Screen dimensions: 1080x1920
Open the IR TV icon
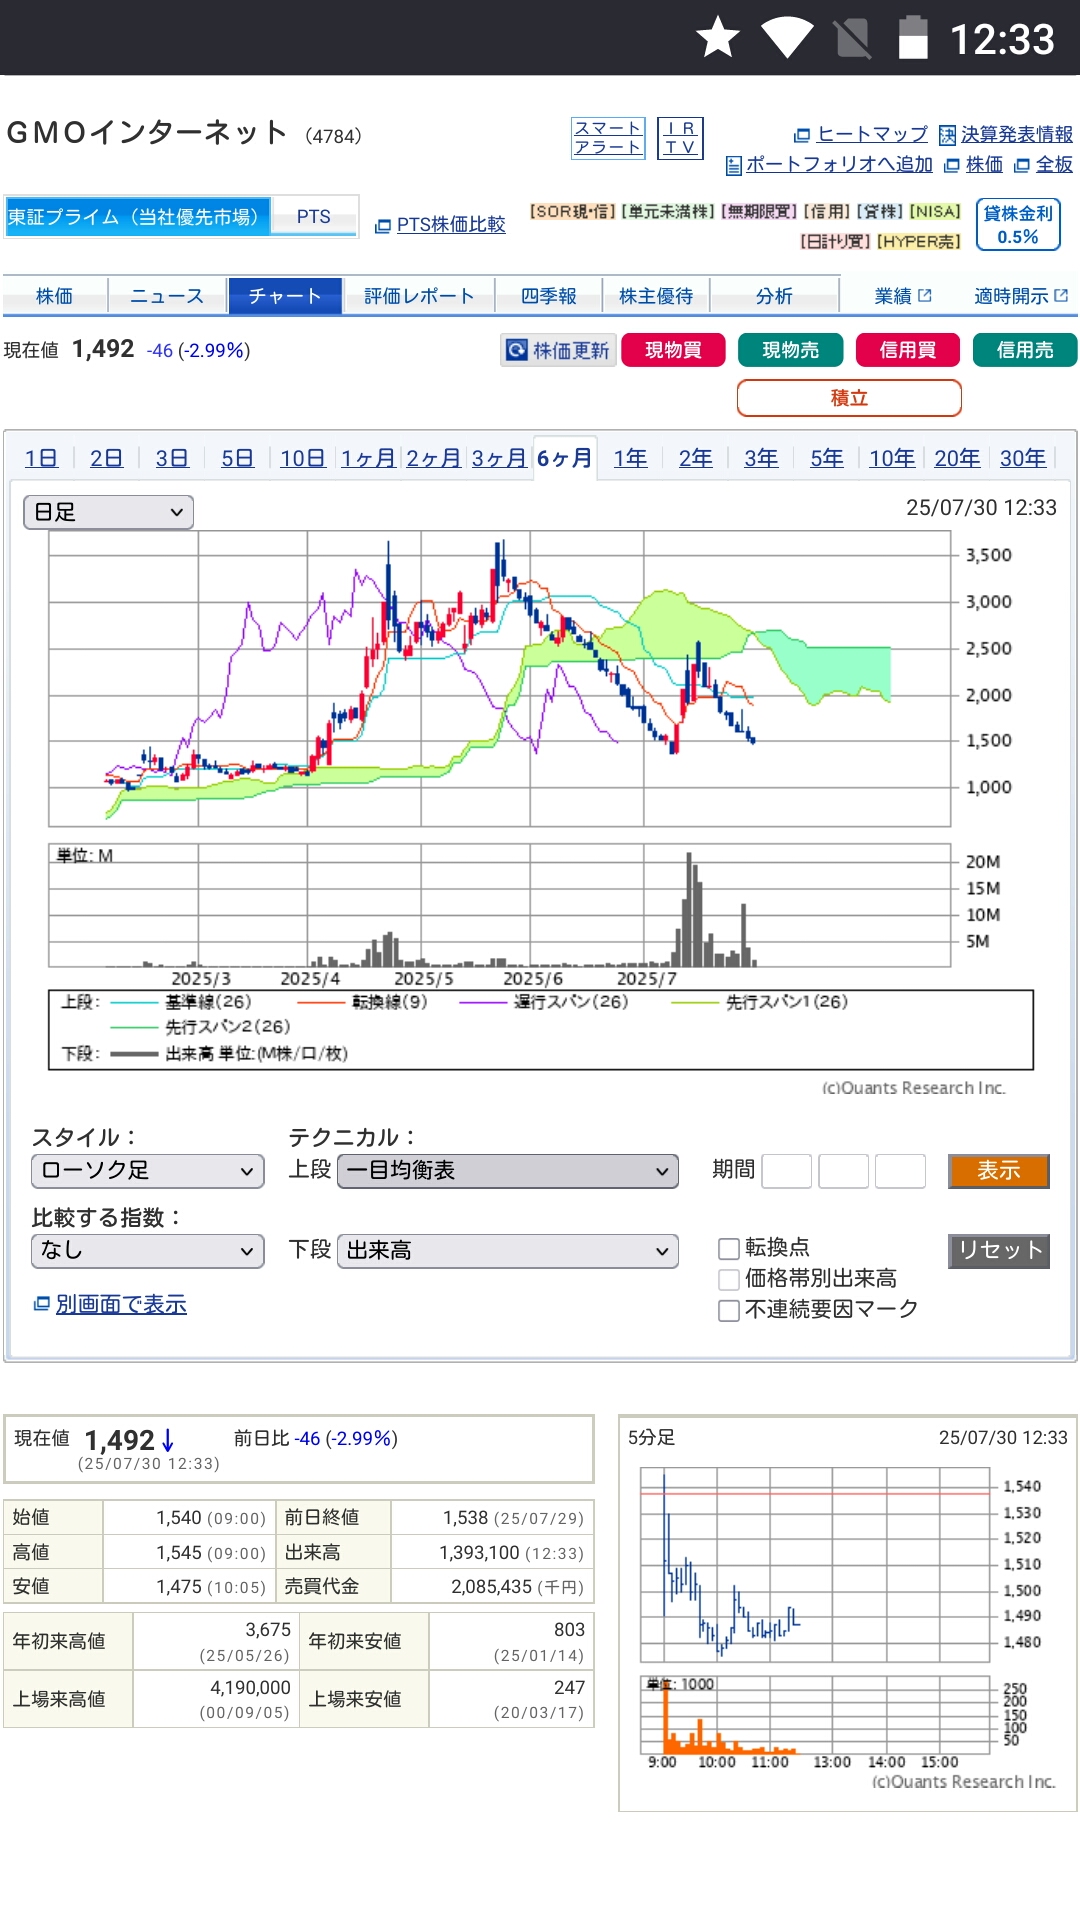coord(681,138)
